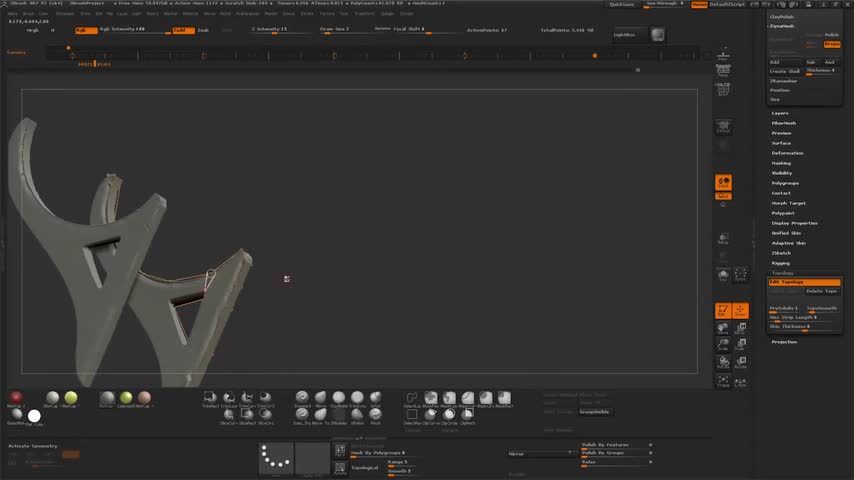Expand the Adaptive Skin subpalette
854x480 pixels.
click(789, 243)
